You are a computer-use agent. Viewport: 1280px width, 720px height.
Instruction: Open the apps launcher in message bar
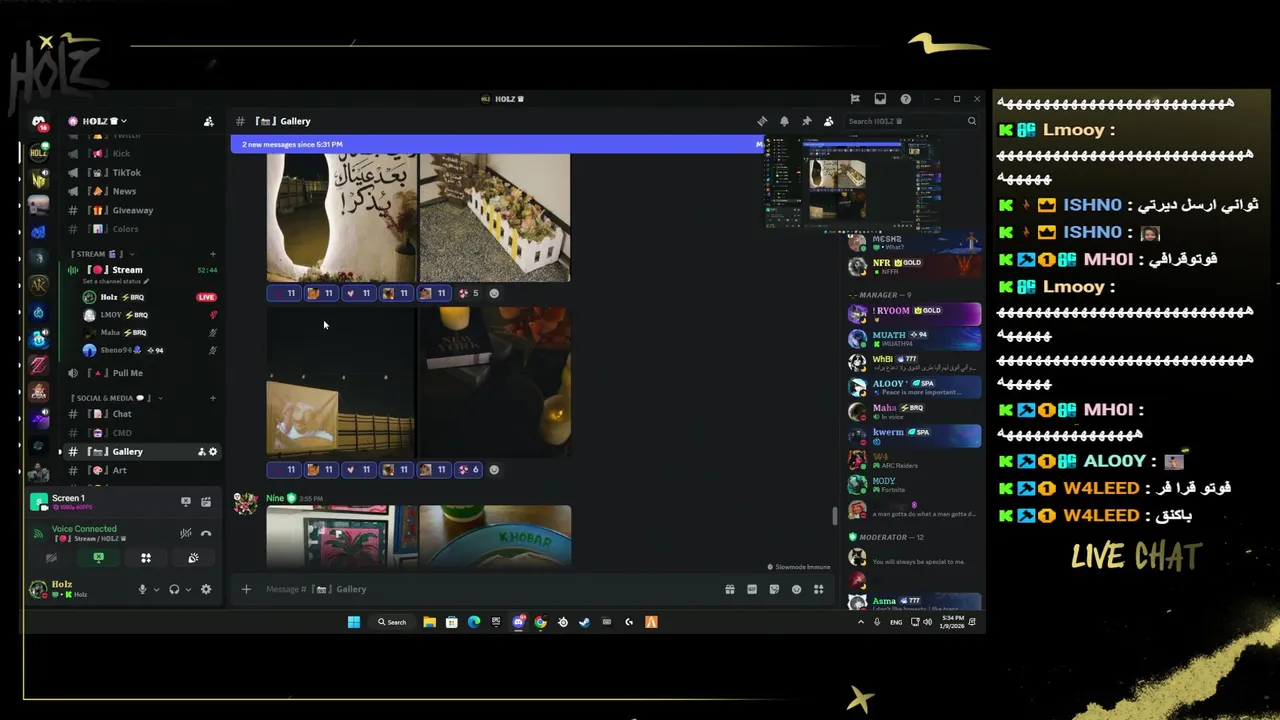click(x=818, y=589)
